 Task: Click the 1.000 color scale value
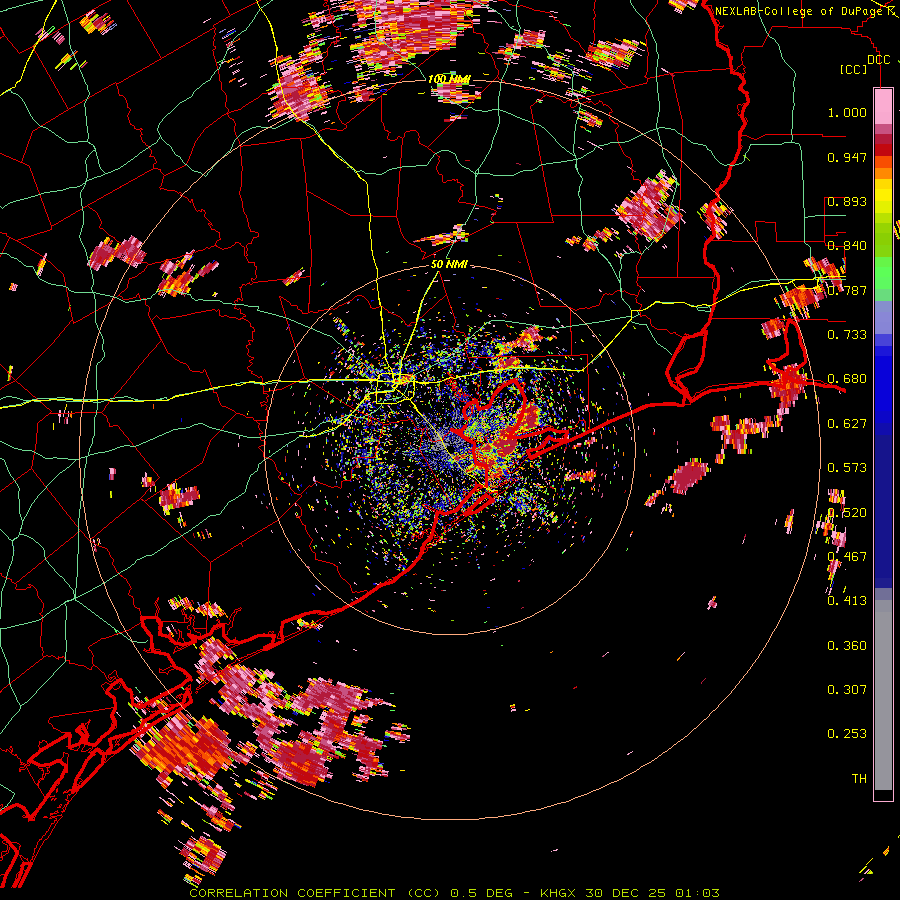click(847, 112)
